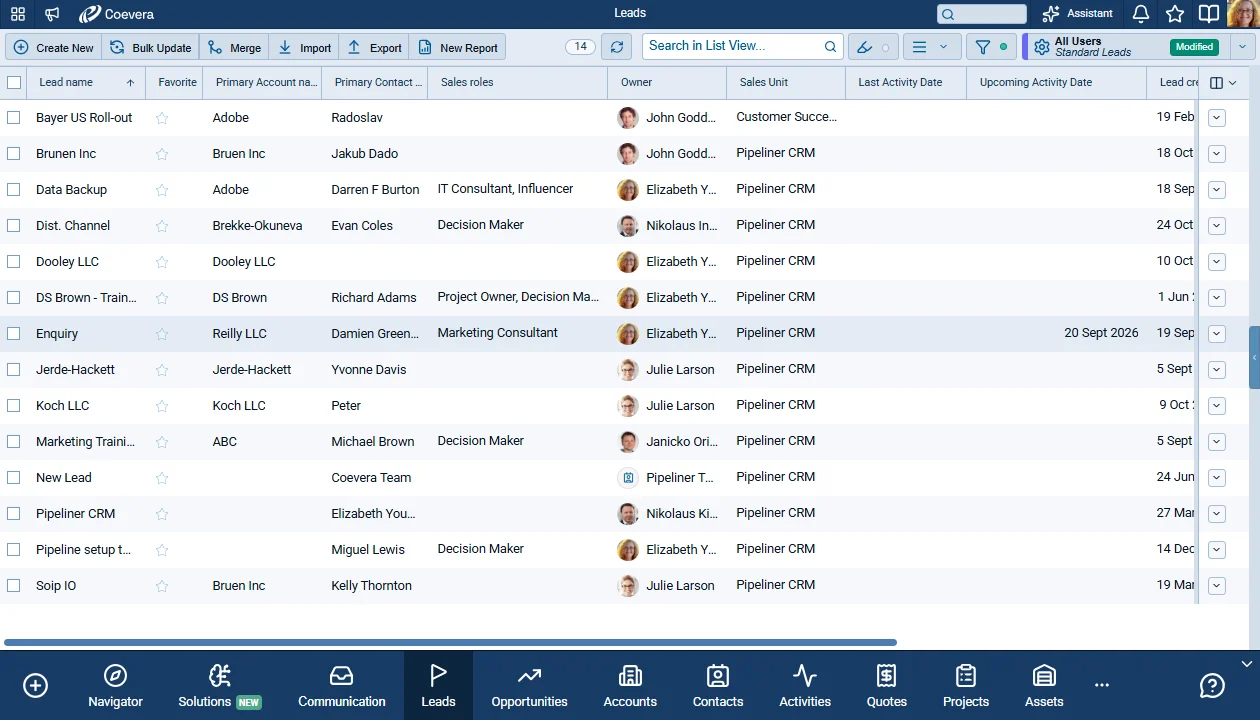This screenshot has width=1260, height=720.
Task: Open the Activities section
Action: (x=805, y=686)
